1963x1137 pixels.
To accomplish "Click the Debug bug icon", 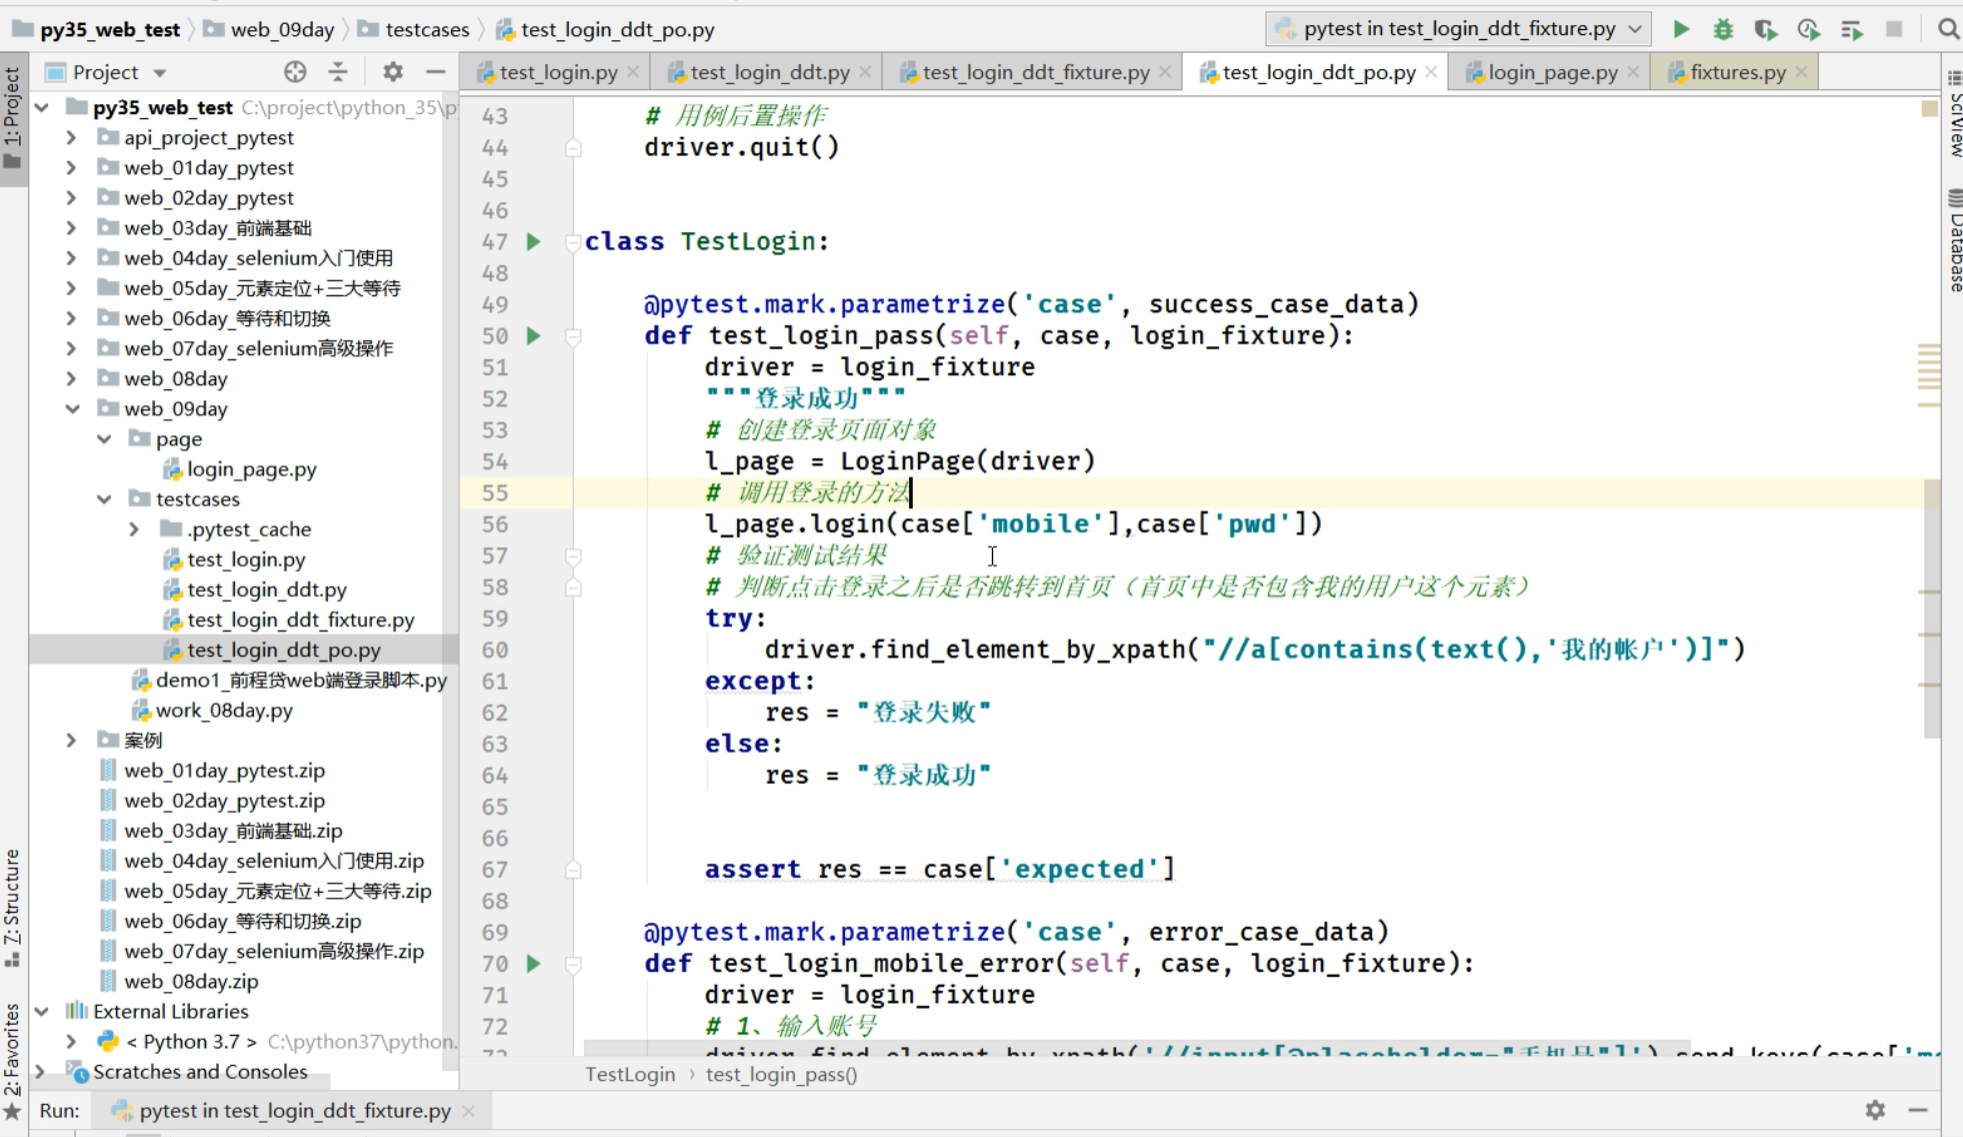I will [x=1723, y=29].
